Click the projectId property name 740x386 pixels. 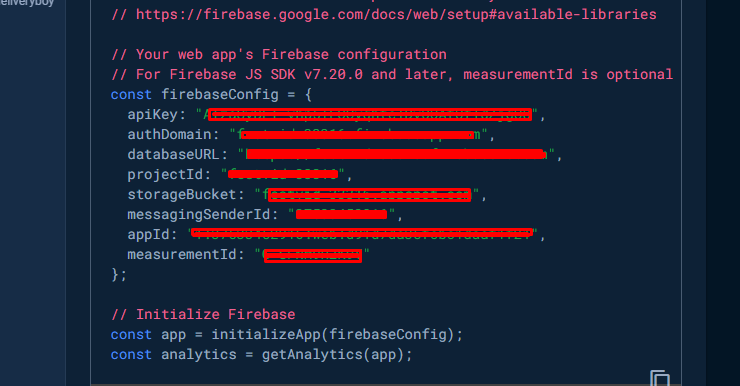165,175
